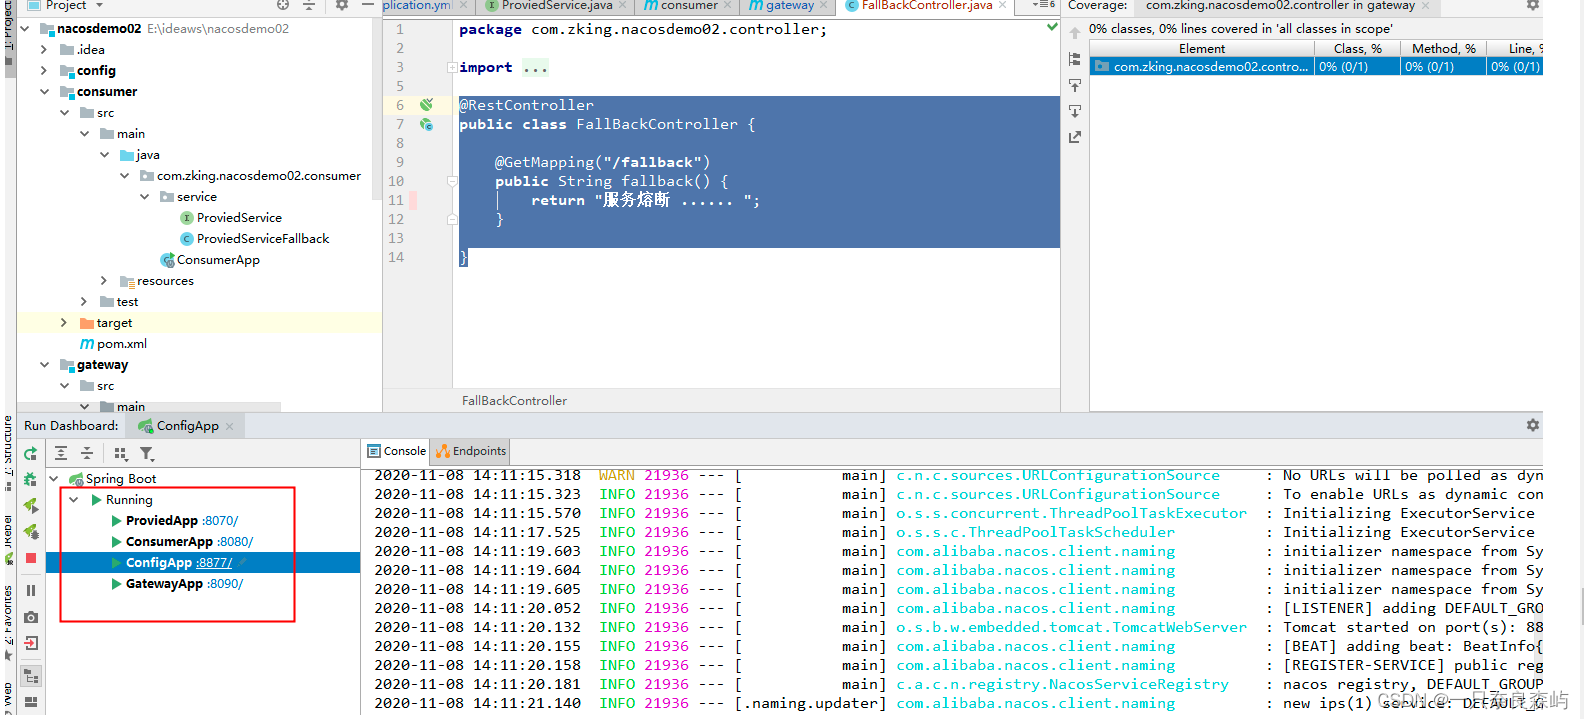Open the Run Dashboard filter funnel icon
The image size is (1584, 719).
[x=147, y=453]
